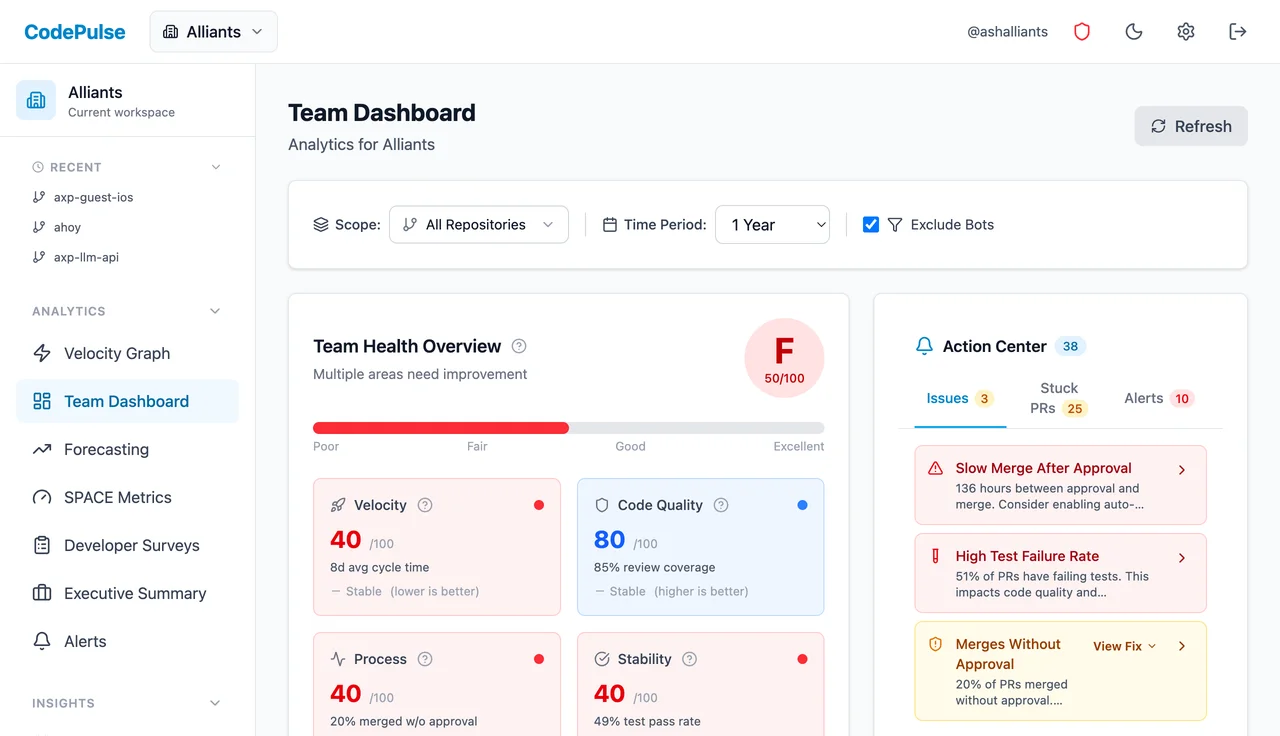Open settings gear icon in header
Screen dimensions: 1280x736
click(1186, 32)
